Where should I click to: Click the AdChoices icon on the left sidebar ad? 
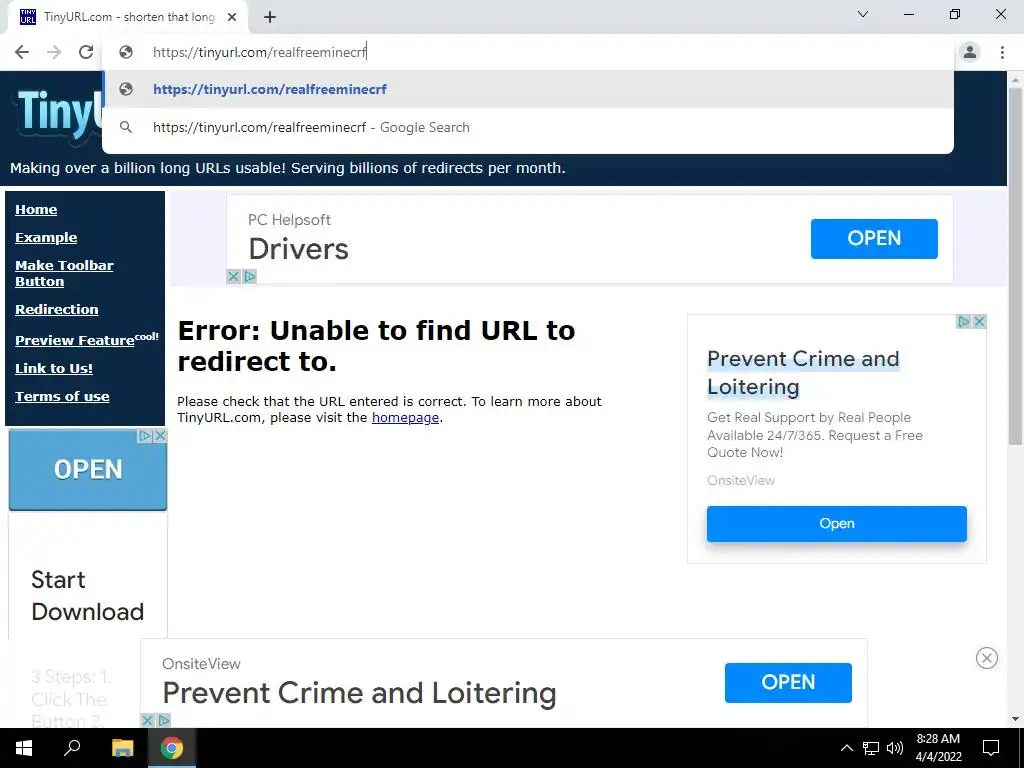(146, 436)
